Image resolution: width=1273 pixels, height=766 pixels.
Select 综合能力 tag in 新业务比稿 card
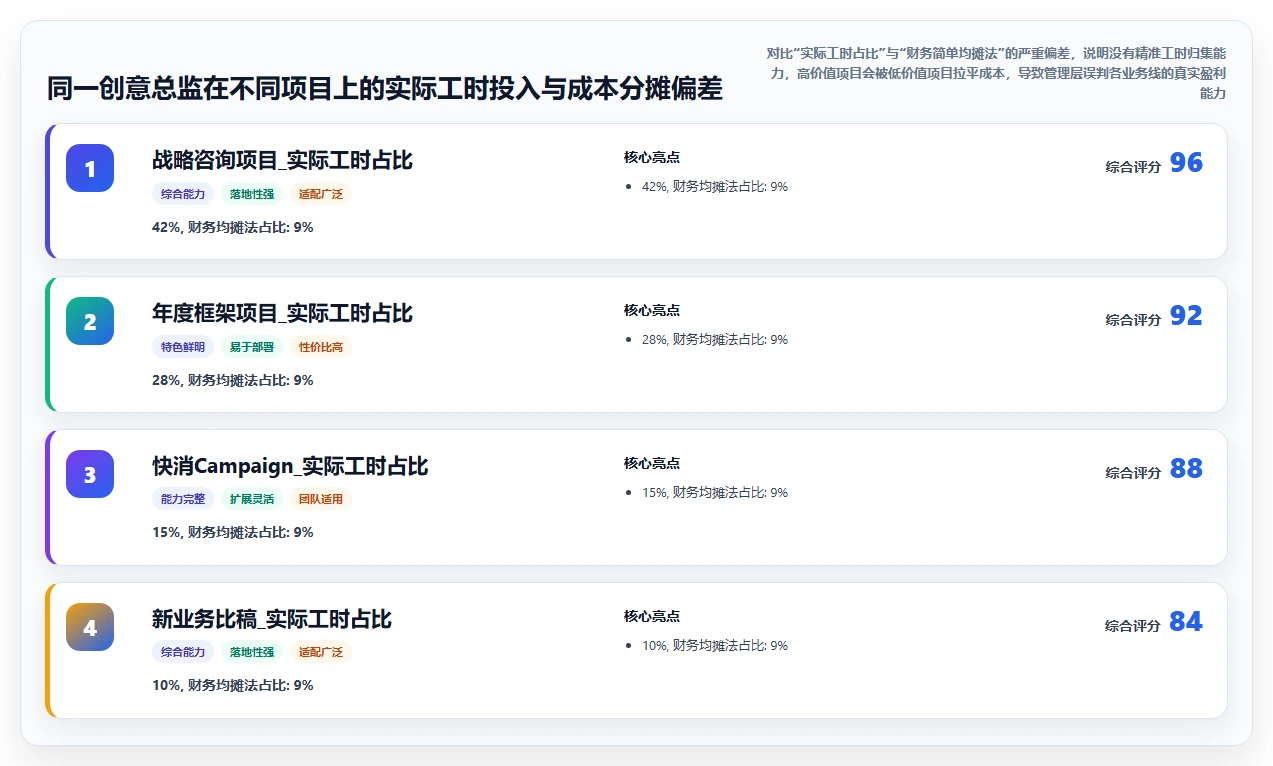tap(183, 652)
